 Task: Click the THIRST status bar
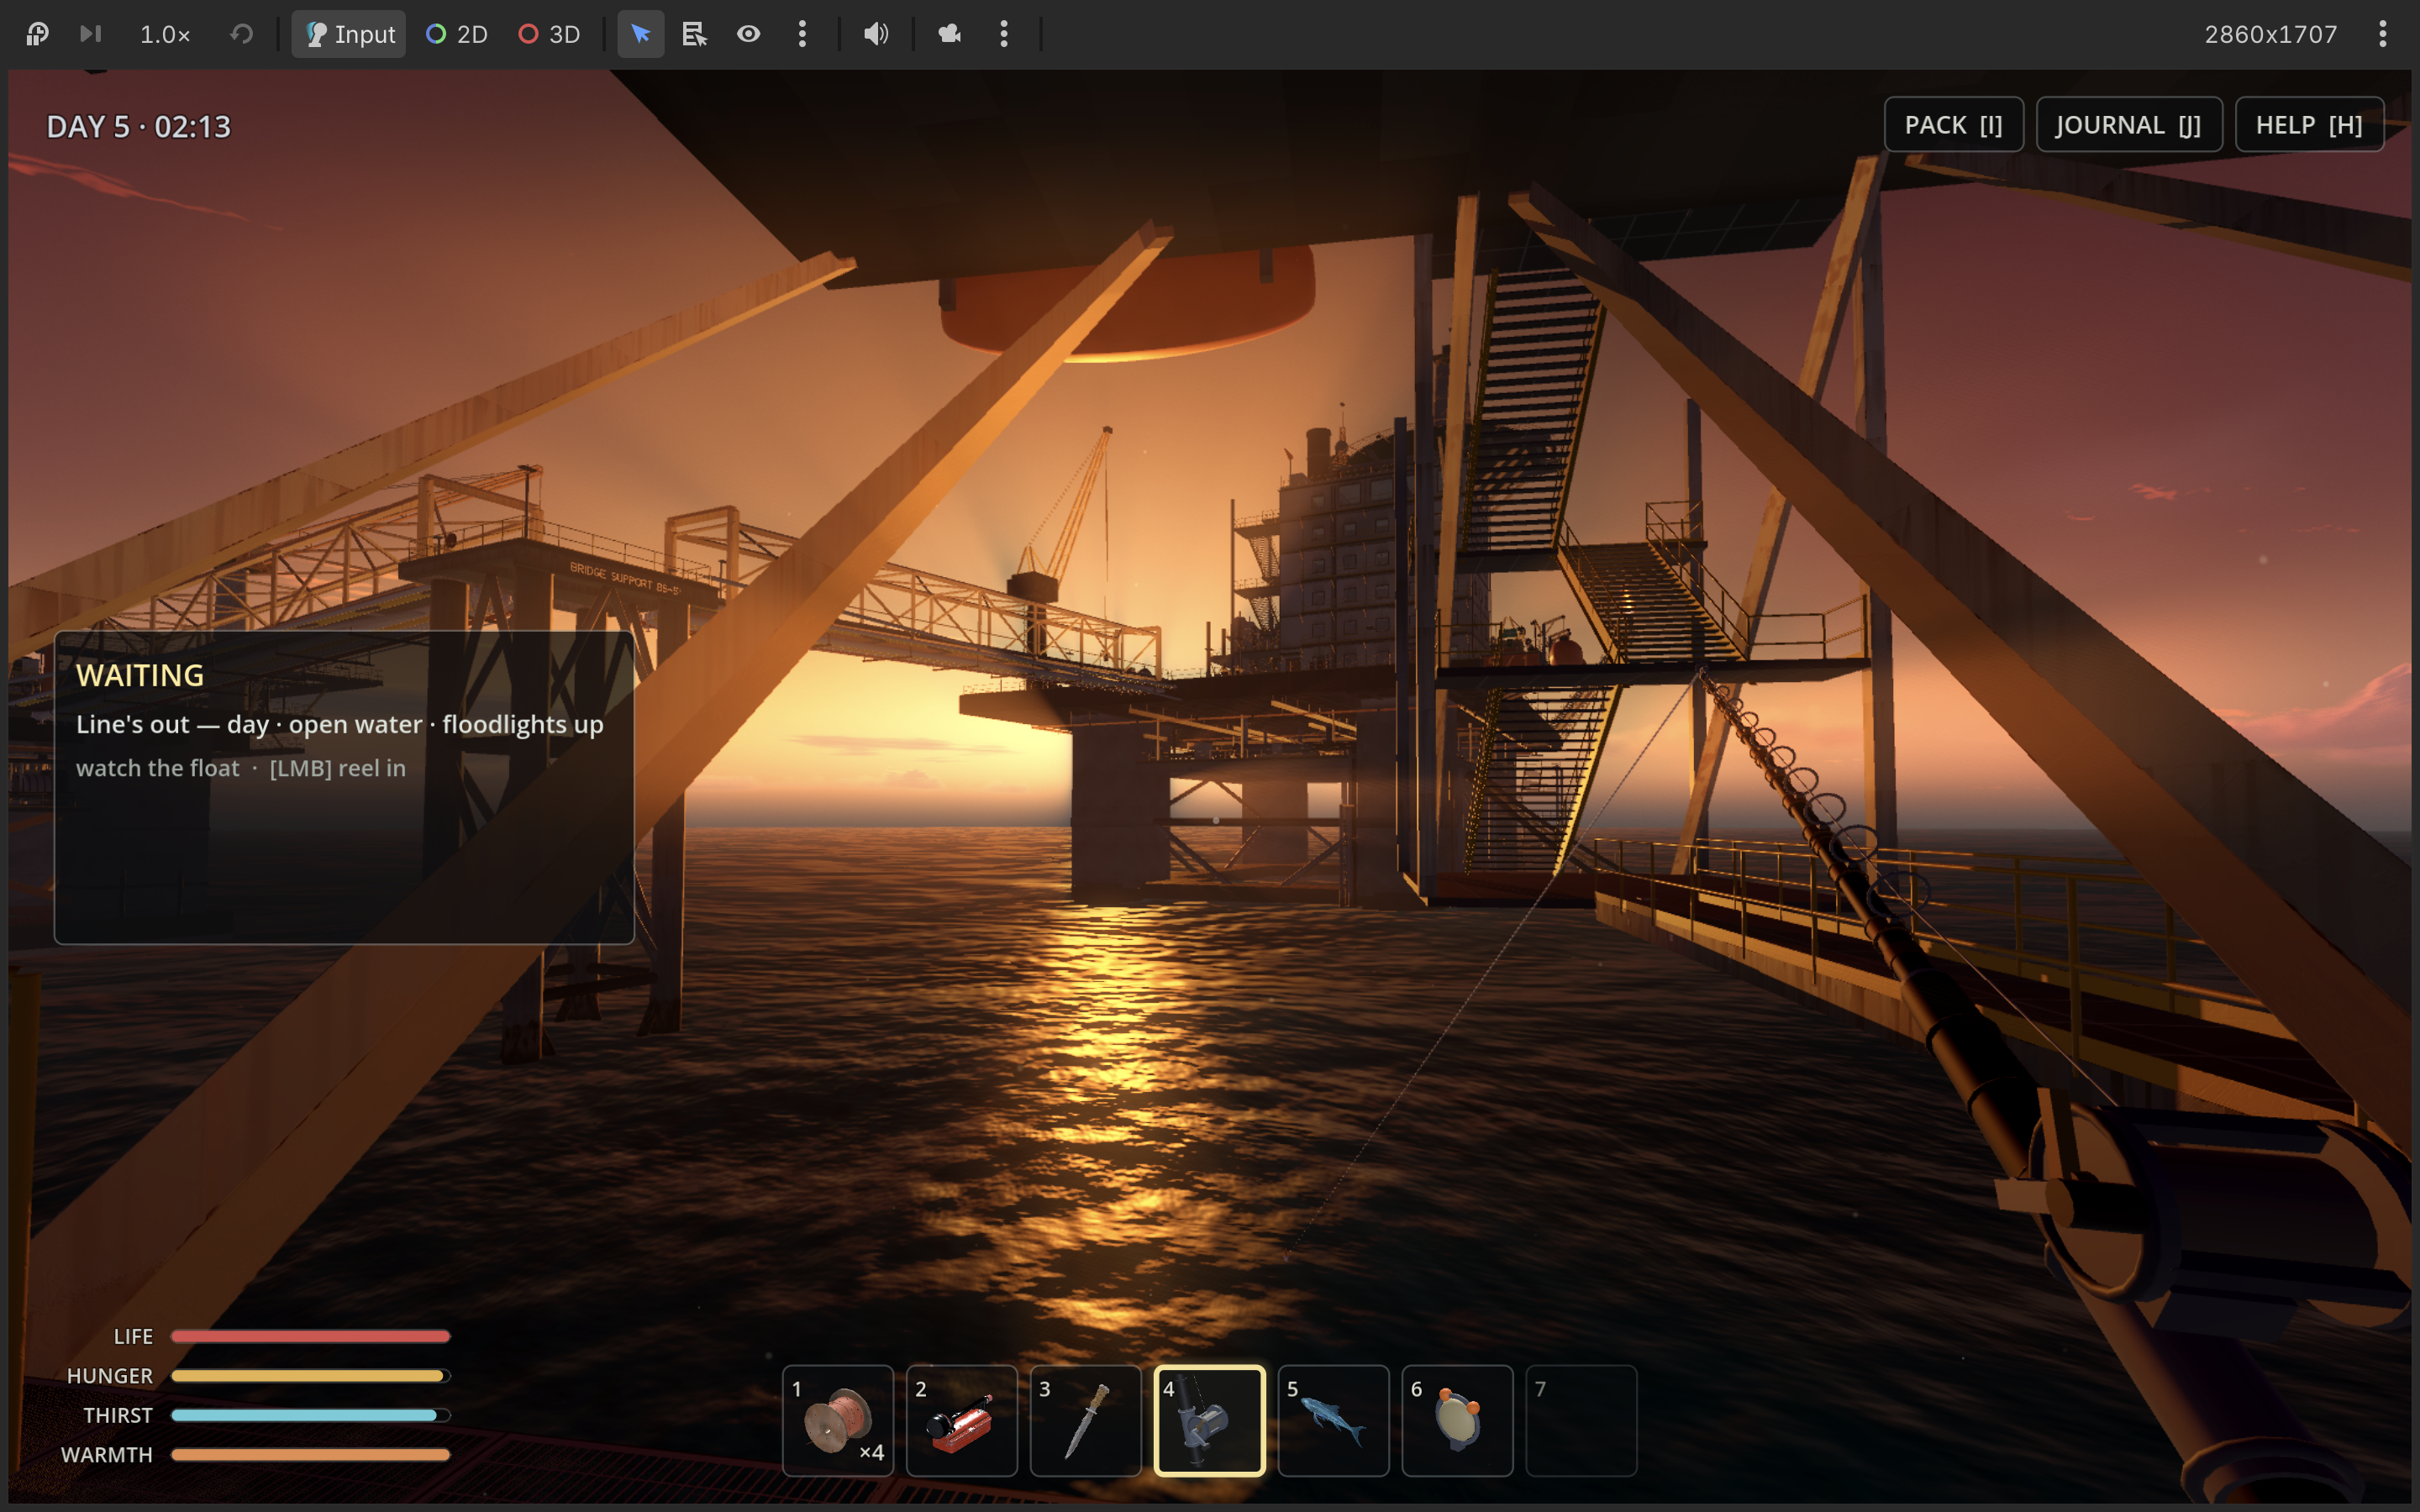310,1415
